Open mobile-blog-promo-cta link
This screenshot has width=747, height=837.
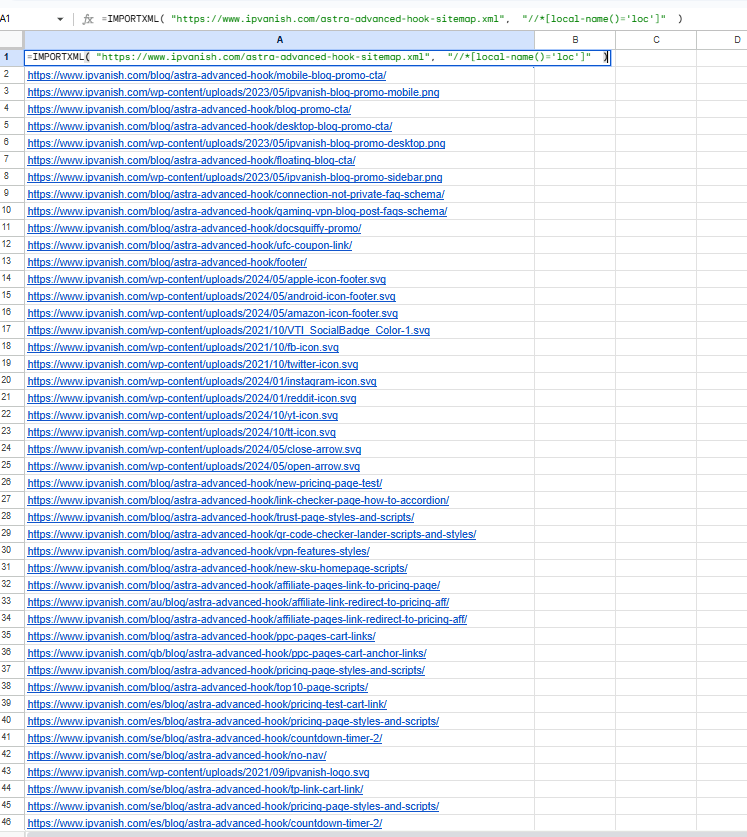[207, 75]
